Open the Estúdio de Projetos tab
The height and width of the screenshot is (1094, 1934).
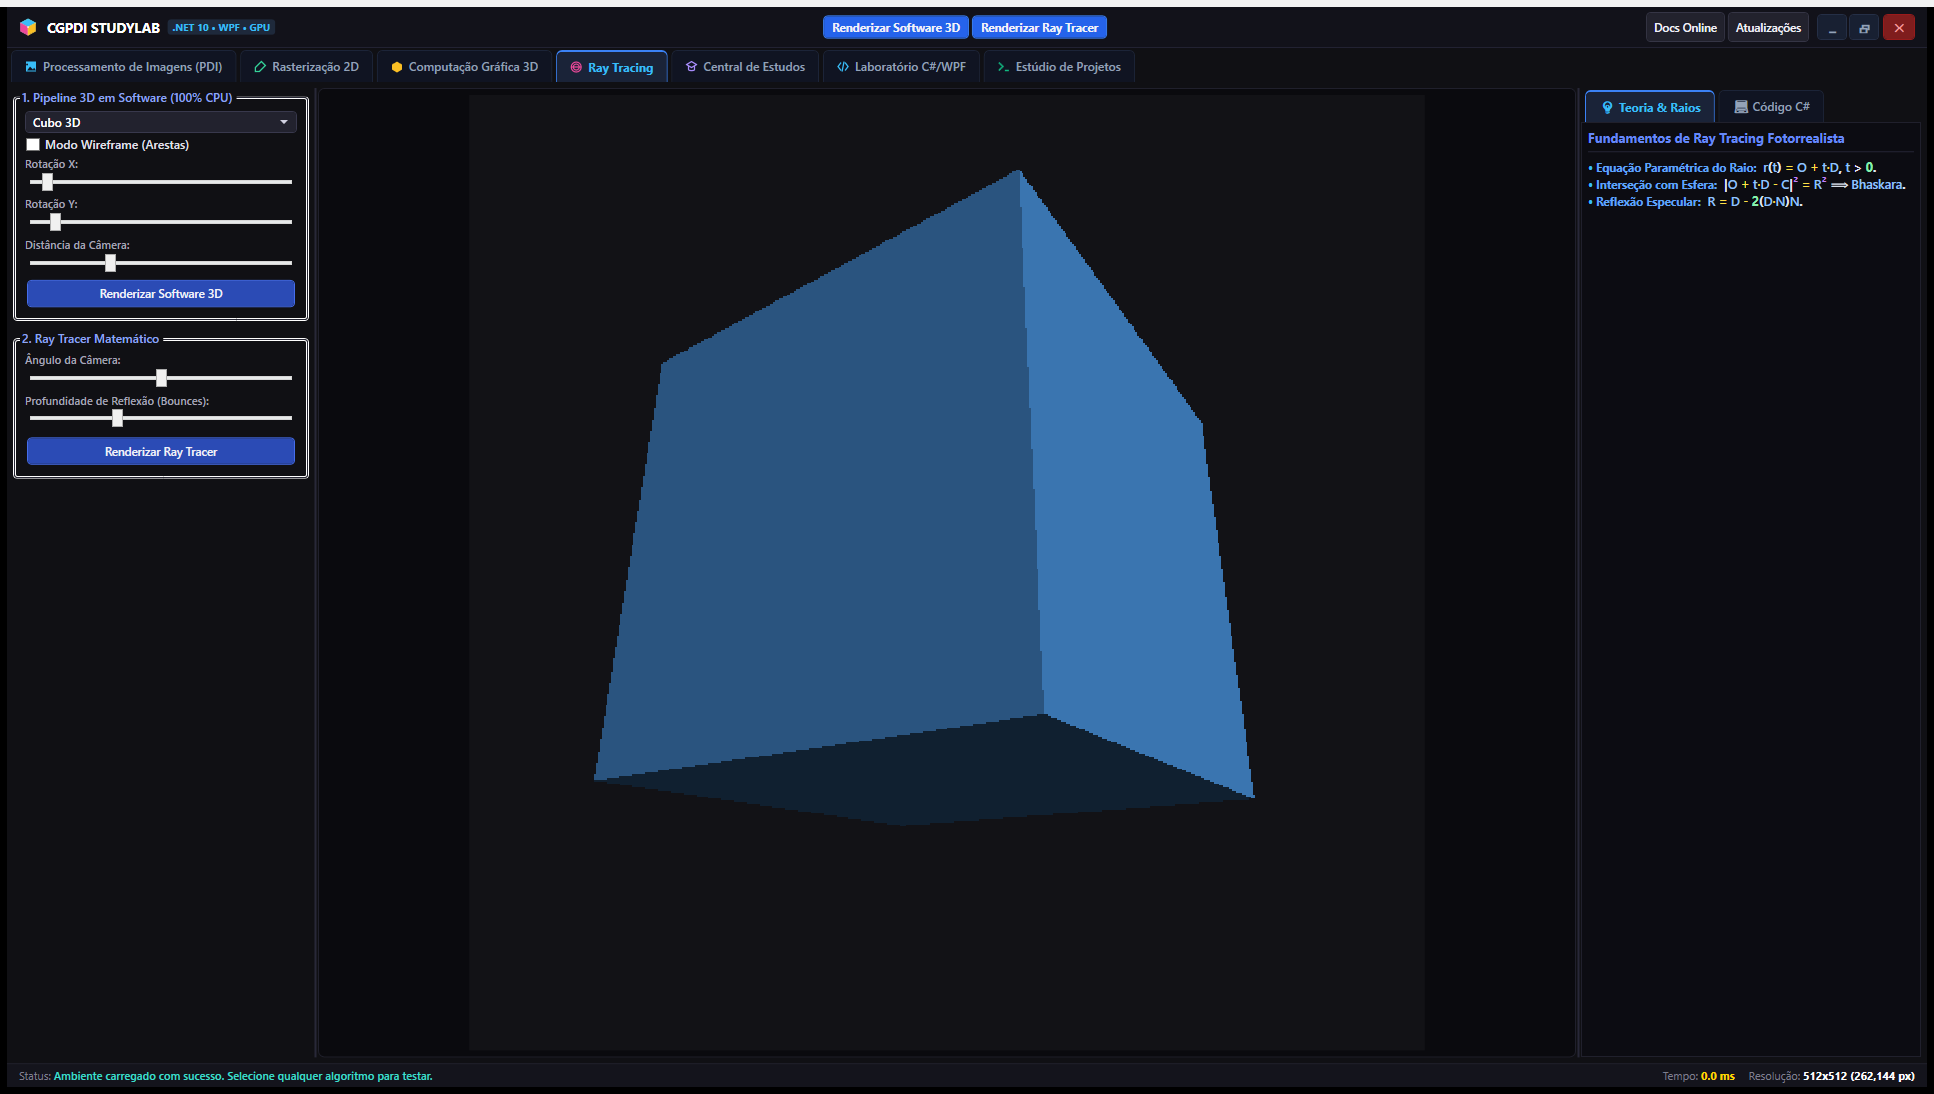point(1059,67)
